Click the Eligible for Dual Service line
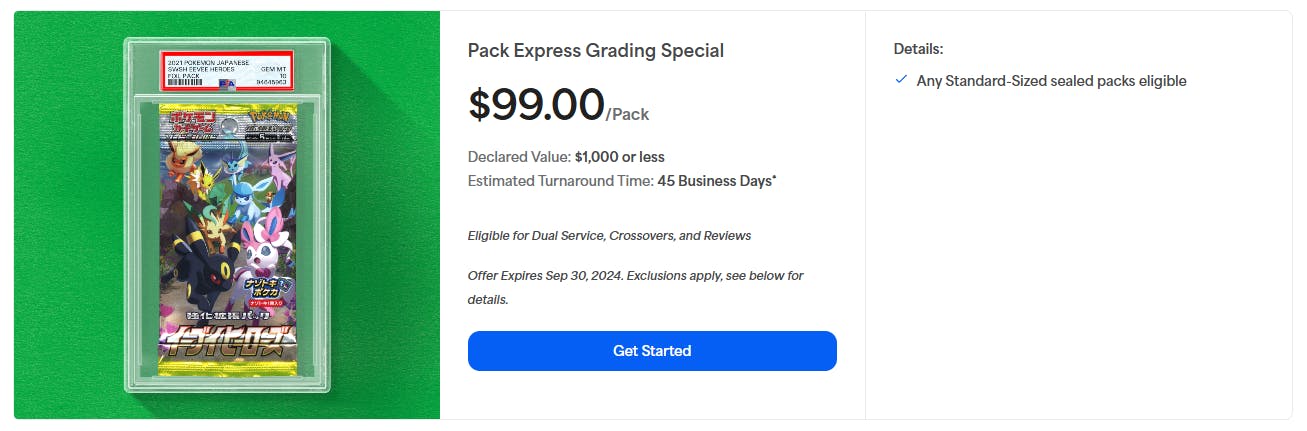Image resolution: width=1307 pixels, height=431 pixels. click(609, 236)
